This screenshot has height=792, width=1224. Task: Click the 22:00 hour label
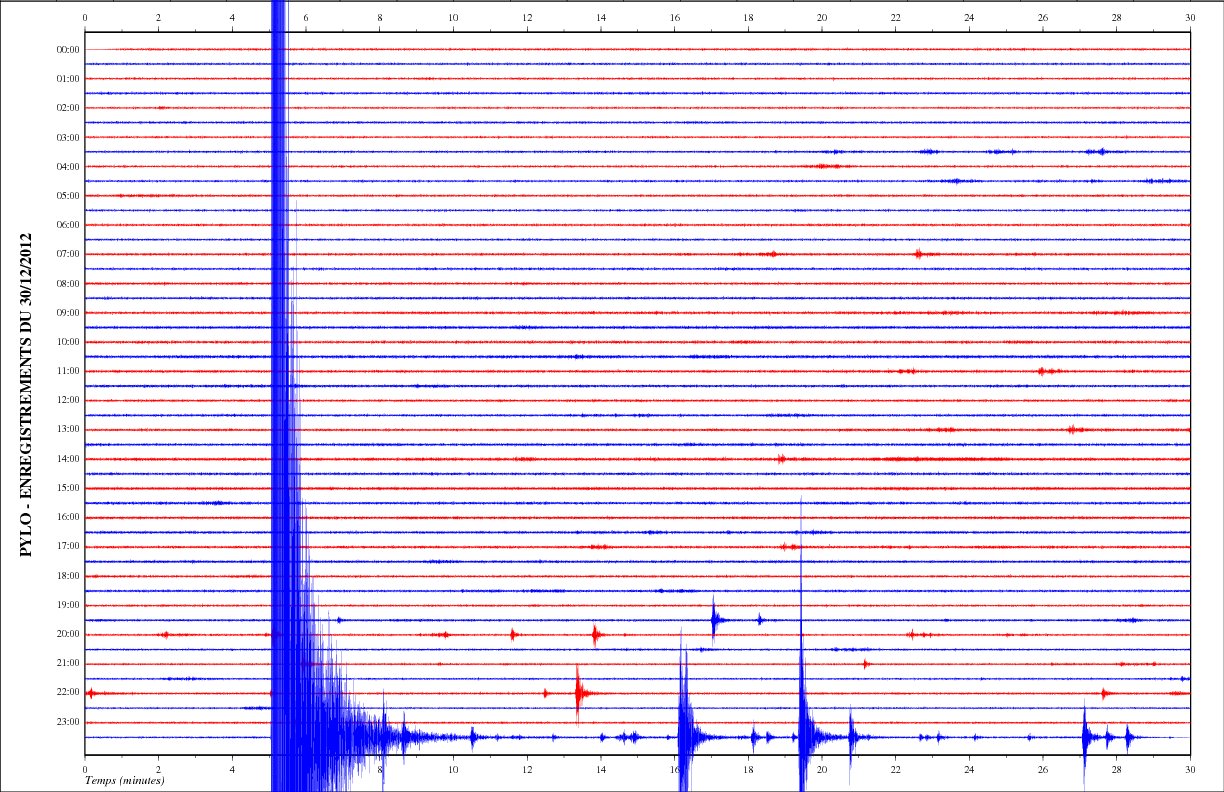(68, 693)
